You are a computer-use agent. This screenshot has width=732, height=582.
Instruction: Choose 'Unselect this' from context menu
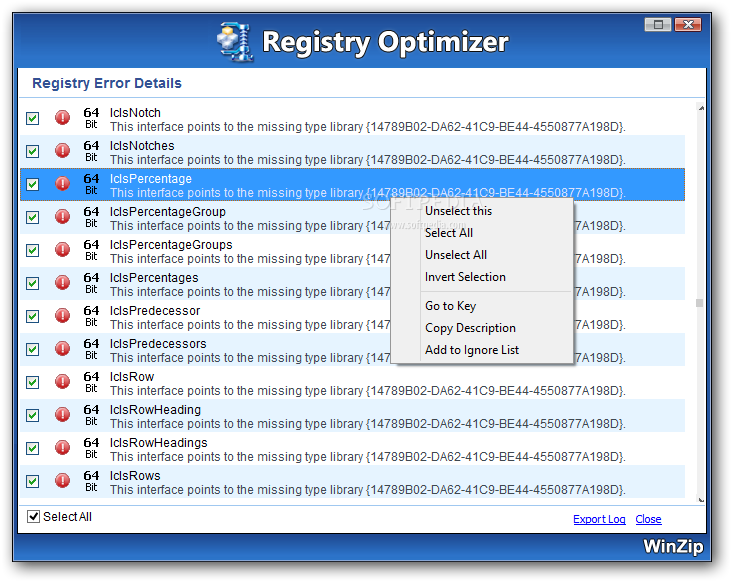point(458,211)
